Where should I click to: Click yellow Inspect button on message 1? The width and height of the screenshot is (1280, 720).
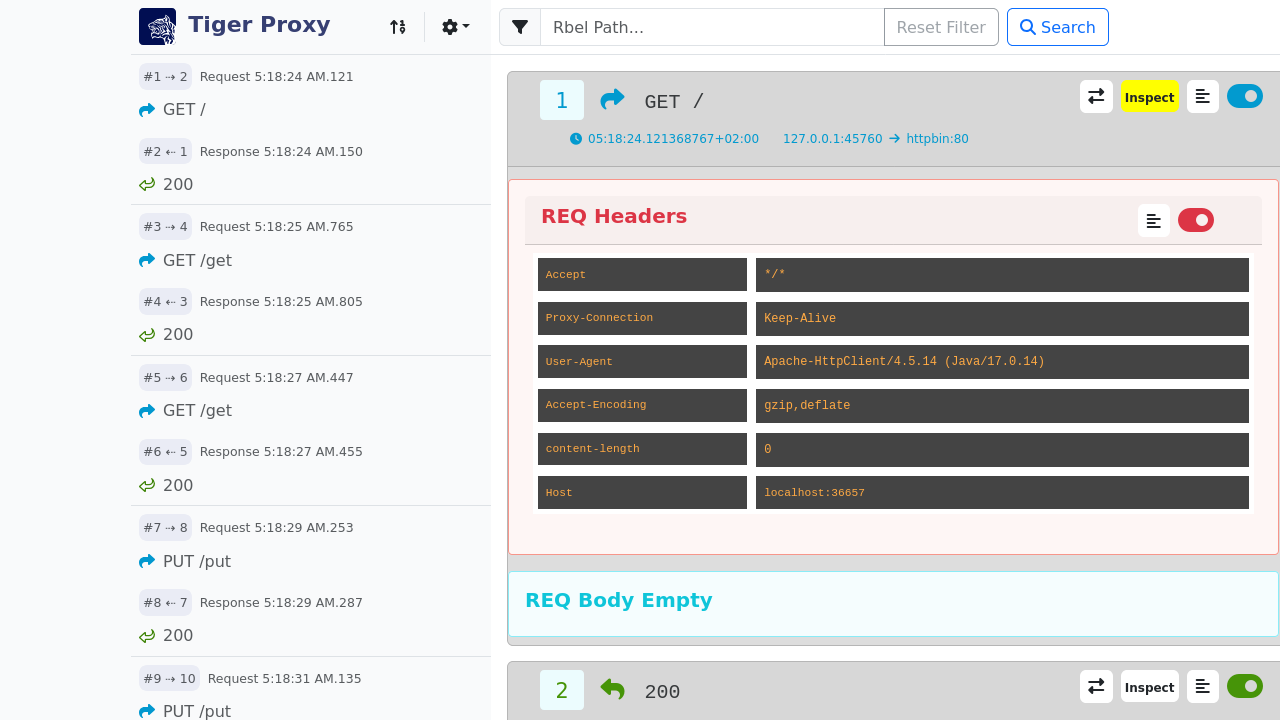tap(1150, 97)
